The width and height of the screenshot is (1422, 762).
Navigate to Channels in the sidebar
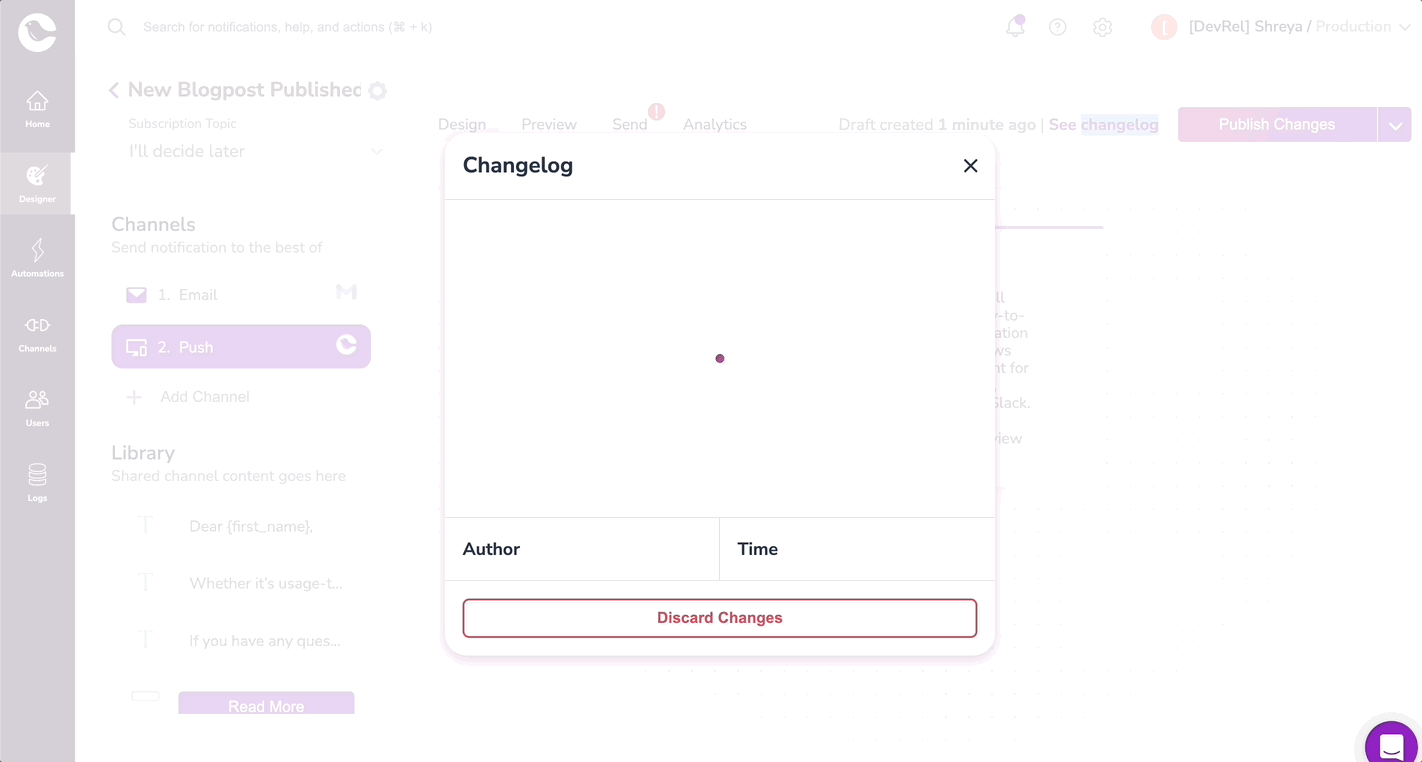(x=37, y=332)
